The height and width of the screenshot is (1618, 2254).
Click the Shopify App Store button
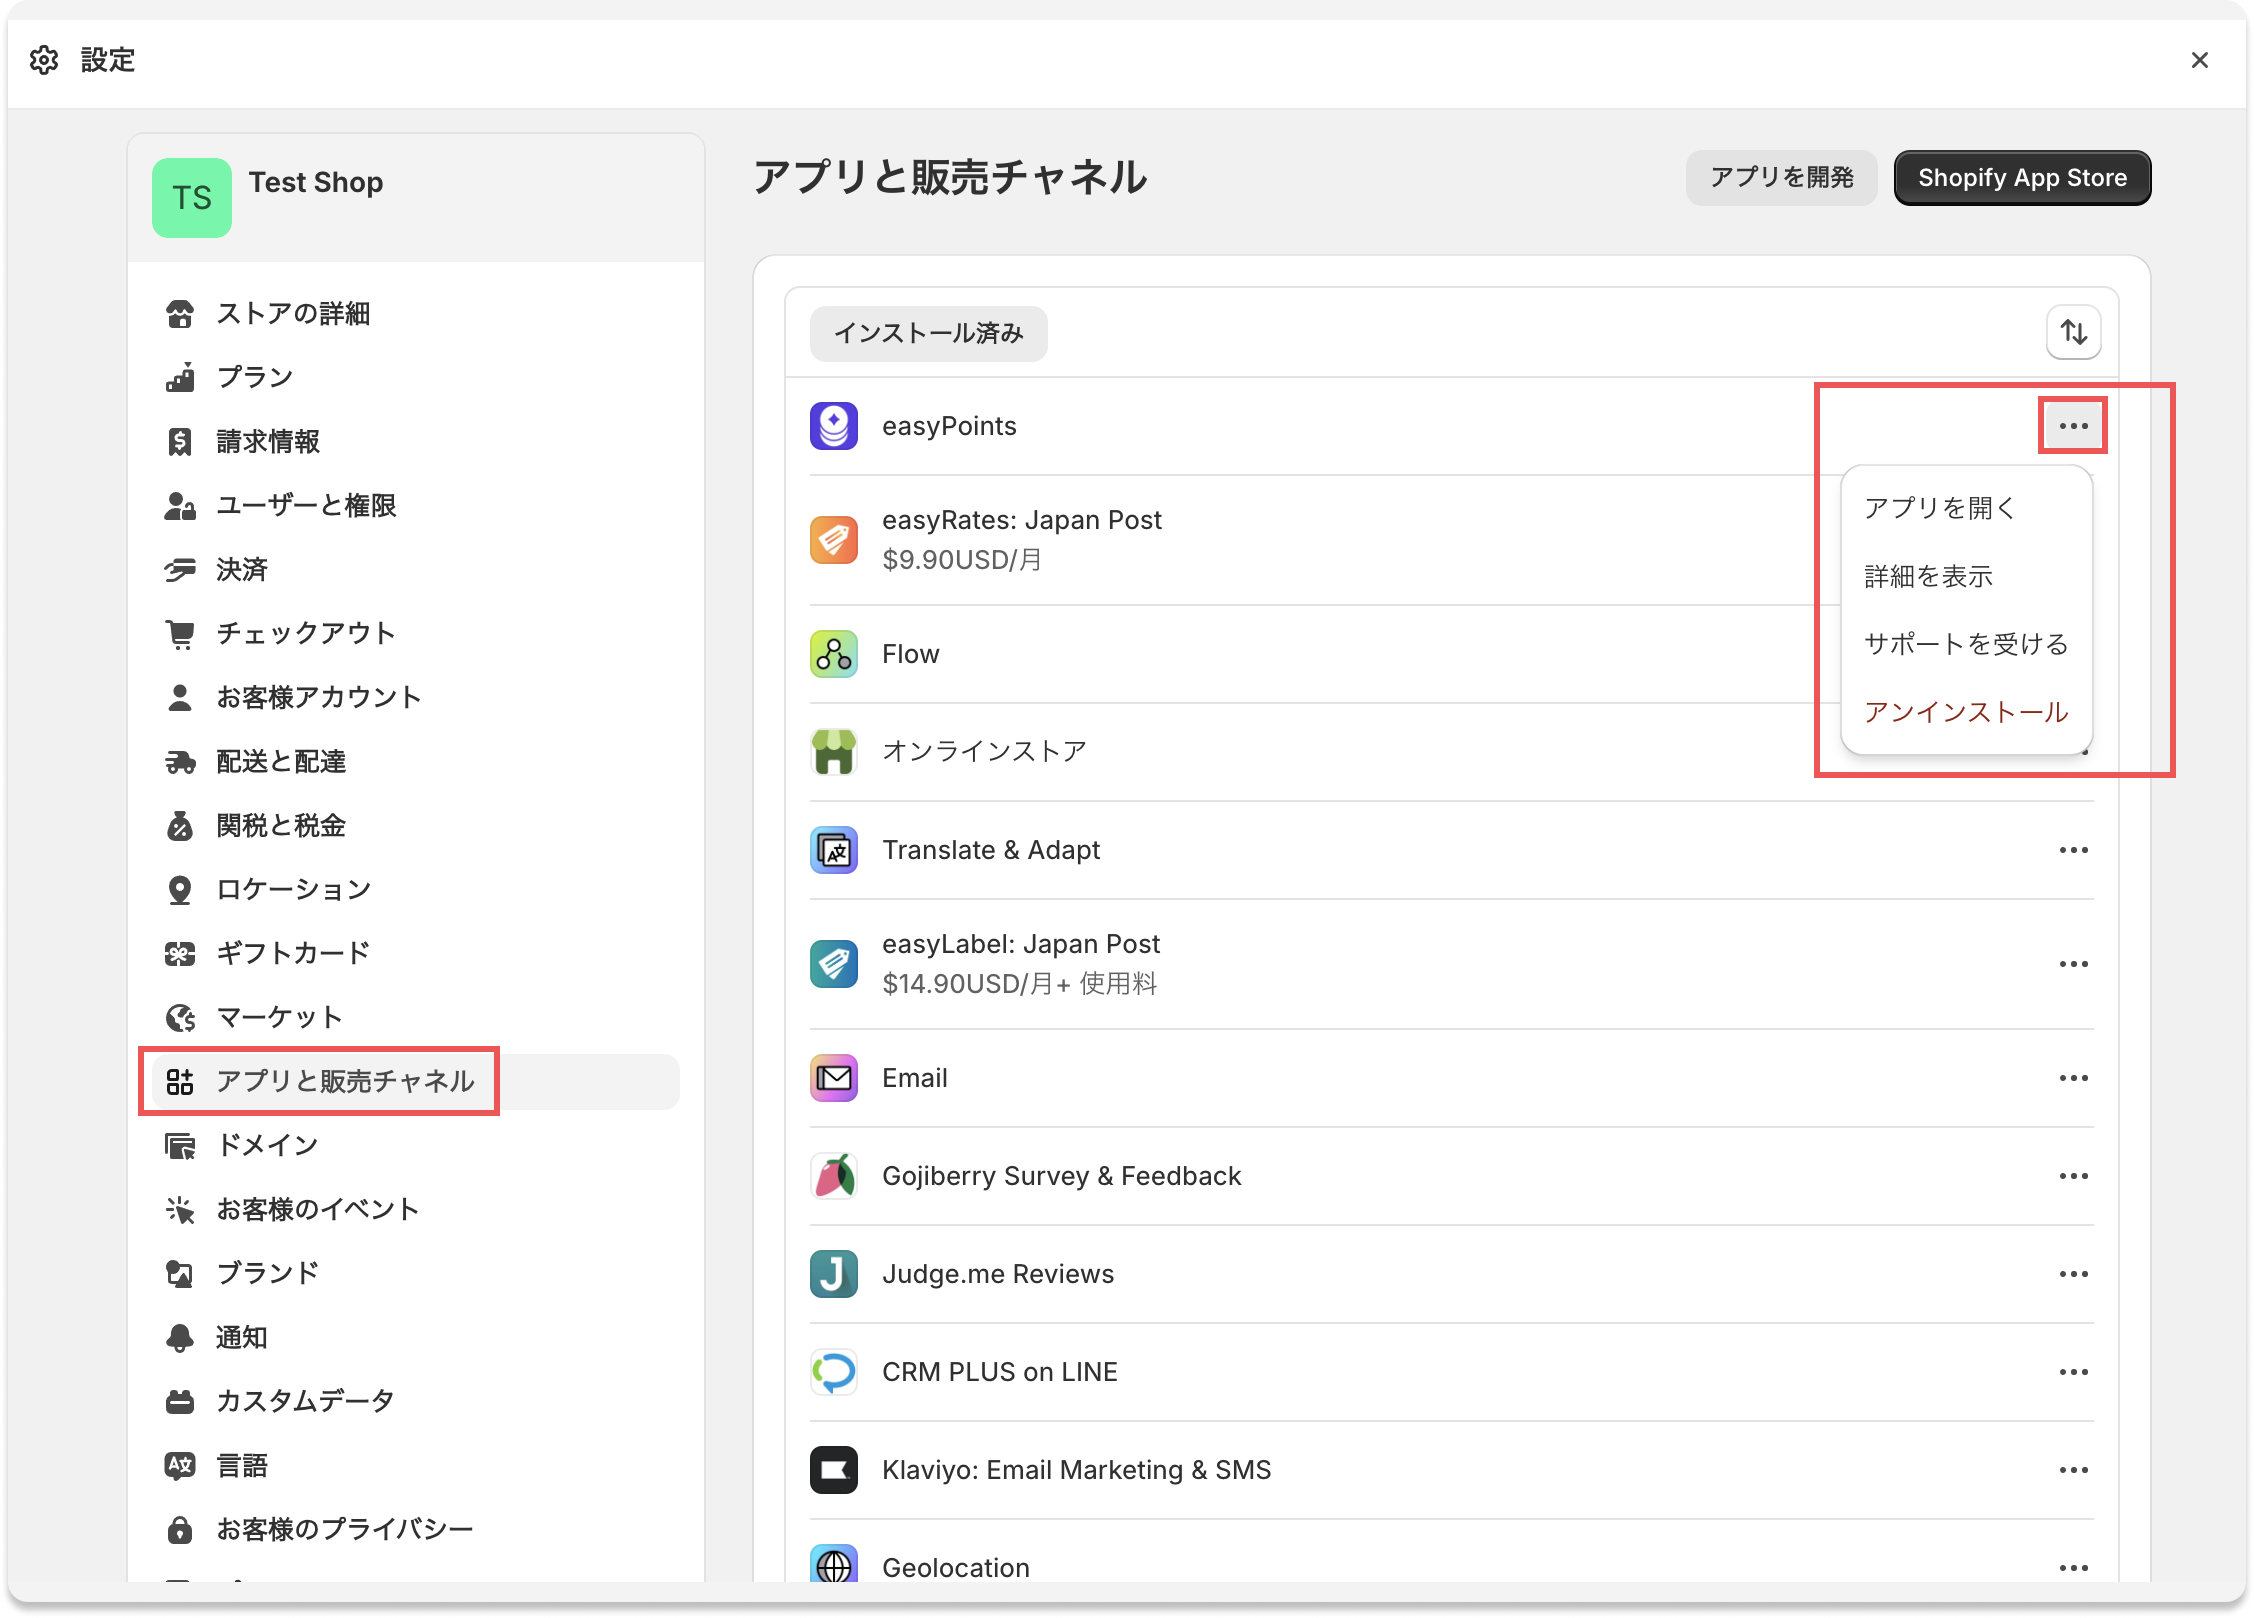[2022, 177]
